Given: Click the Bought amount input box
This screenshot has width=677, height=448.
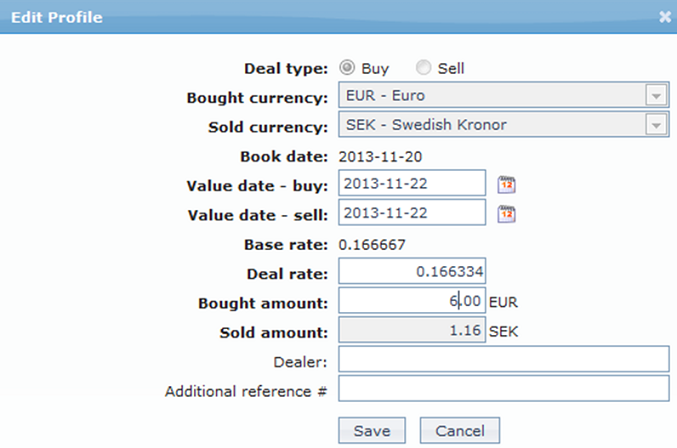Looking at the screenshot, I should pos(412,300).
